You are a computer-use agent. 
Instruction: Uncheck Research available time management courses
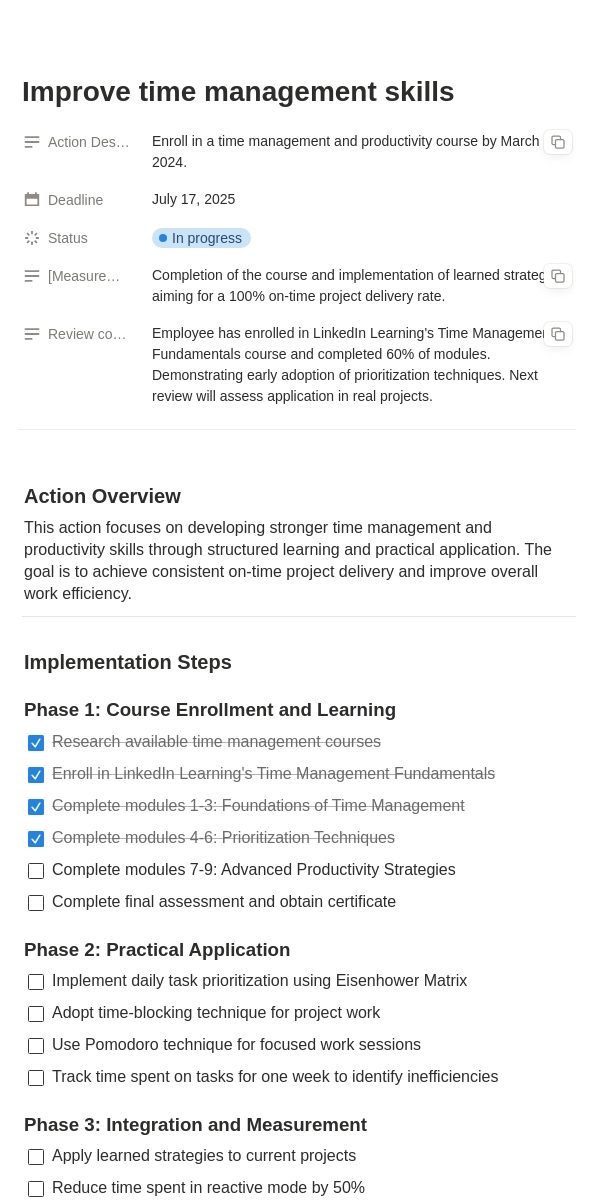tap(36, 743)
